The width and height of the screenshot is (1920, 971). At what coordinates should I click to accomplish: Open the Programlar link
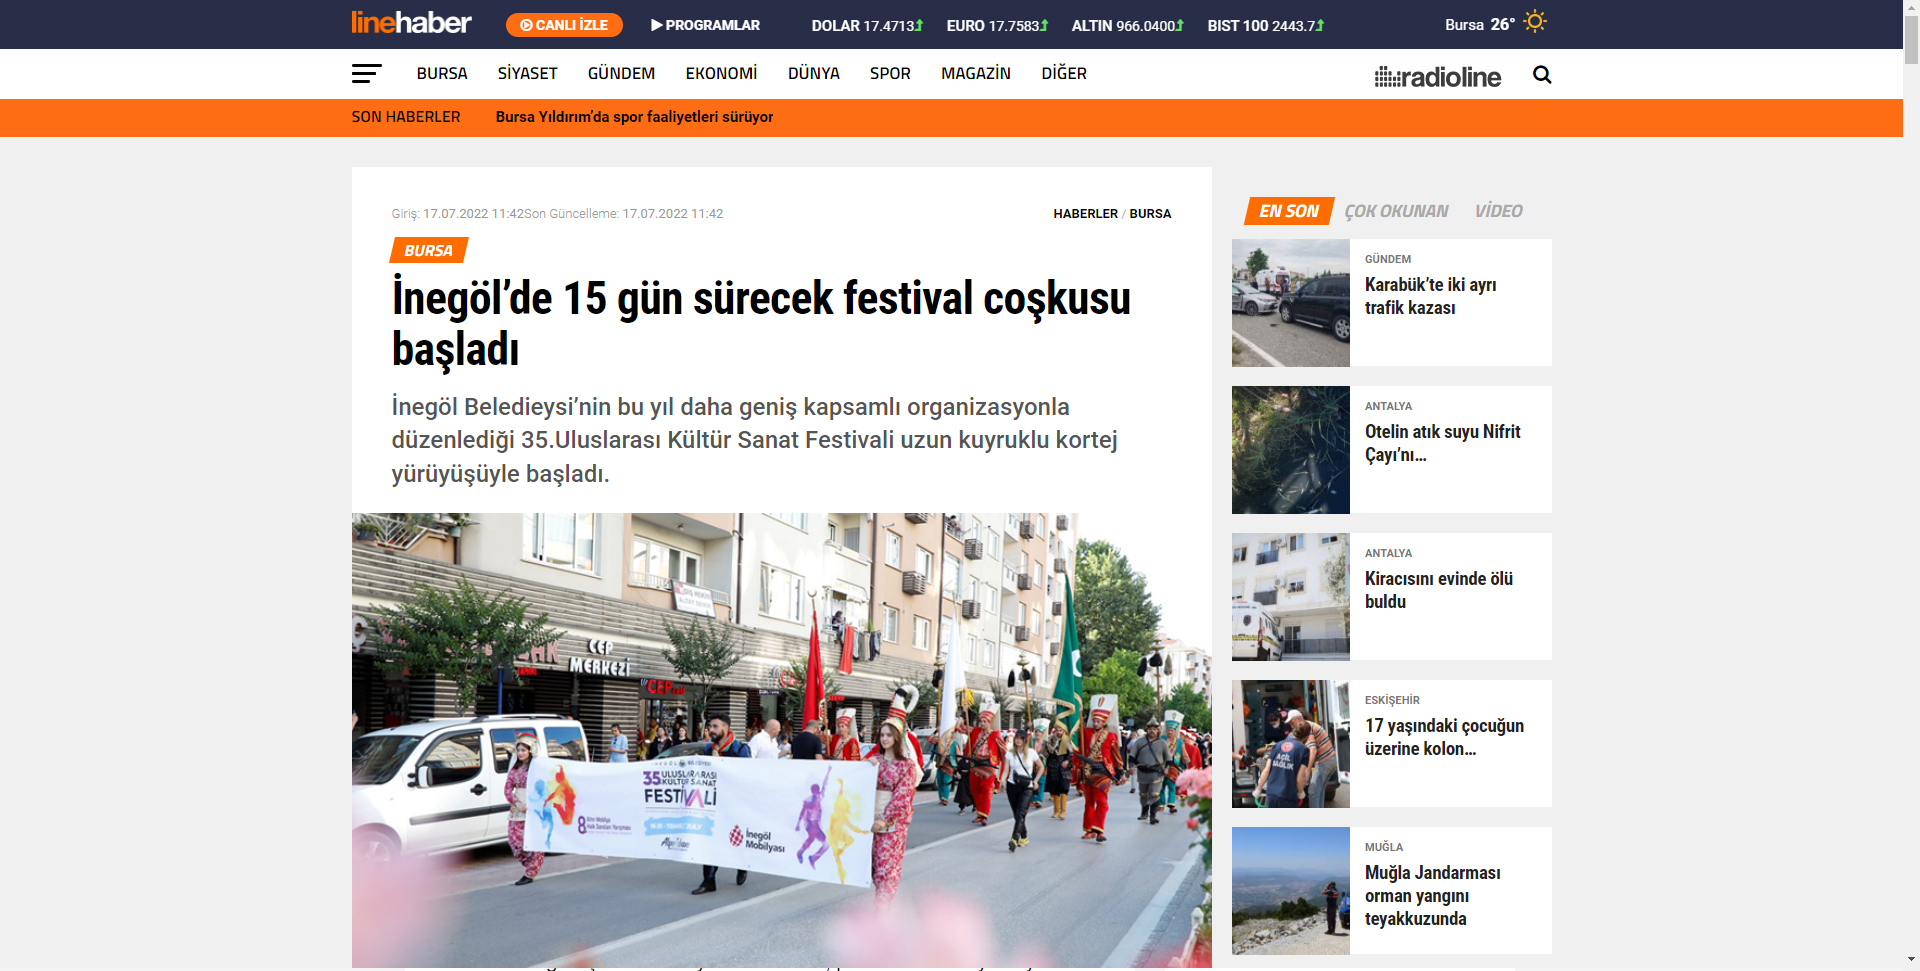(x=705, y=25)
